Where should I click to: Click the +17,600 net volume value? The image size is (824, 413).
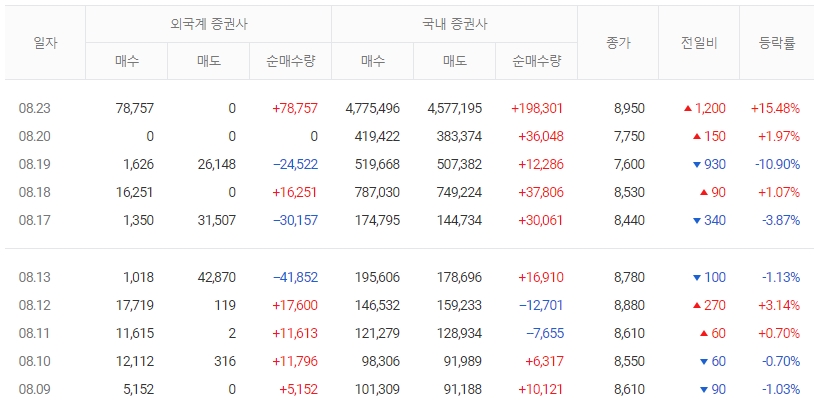pyautogui.click(x=295, y=305)
